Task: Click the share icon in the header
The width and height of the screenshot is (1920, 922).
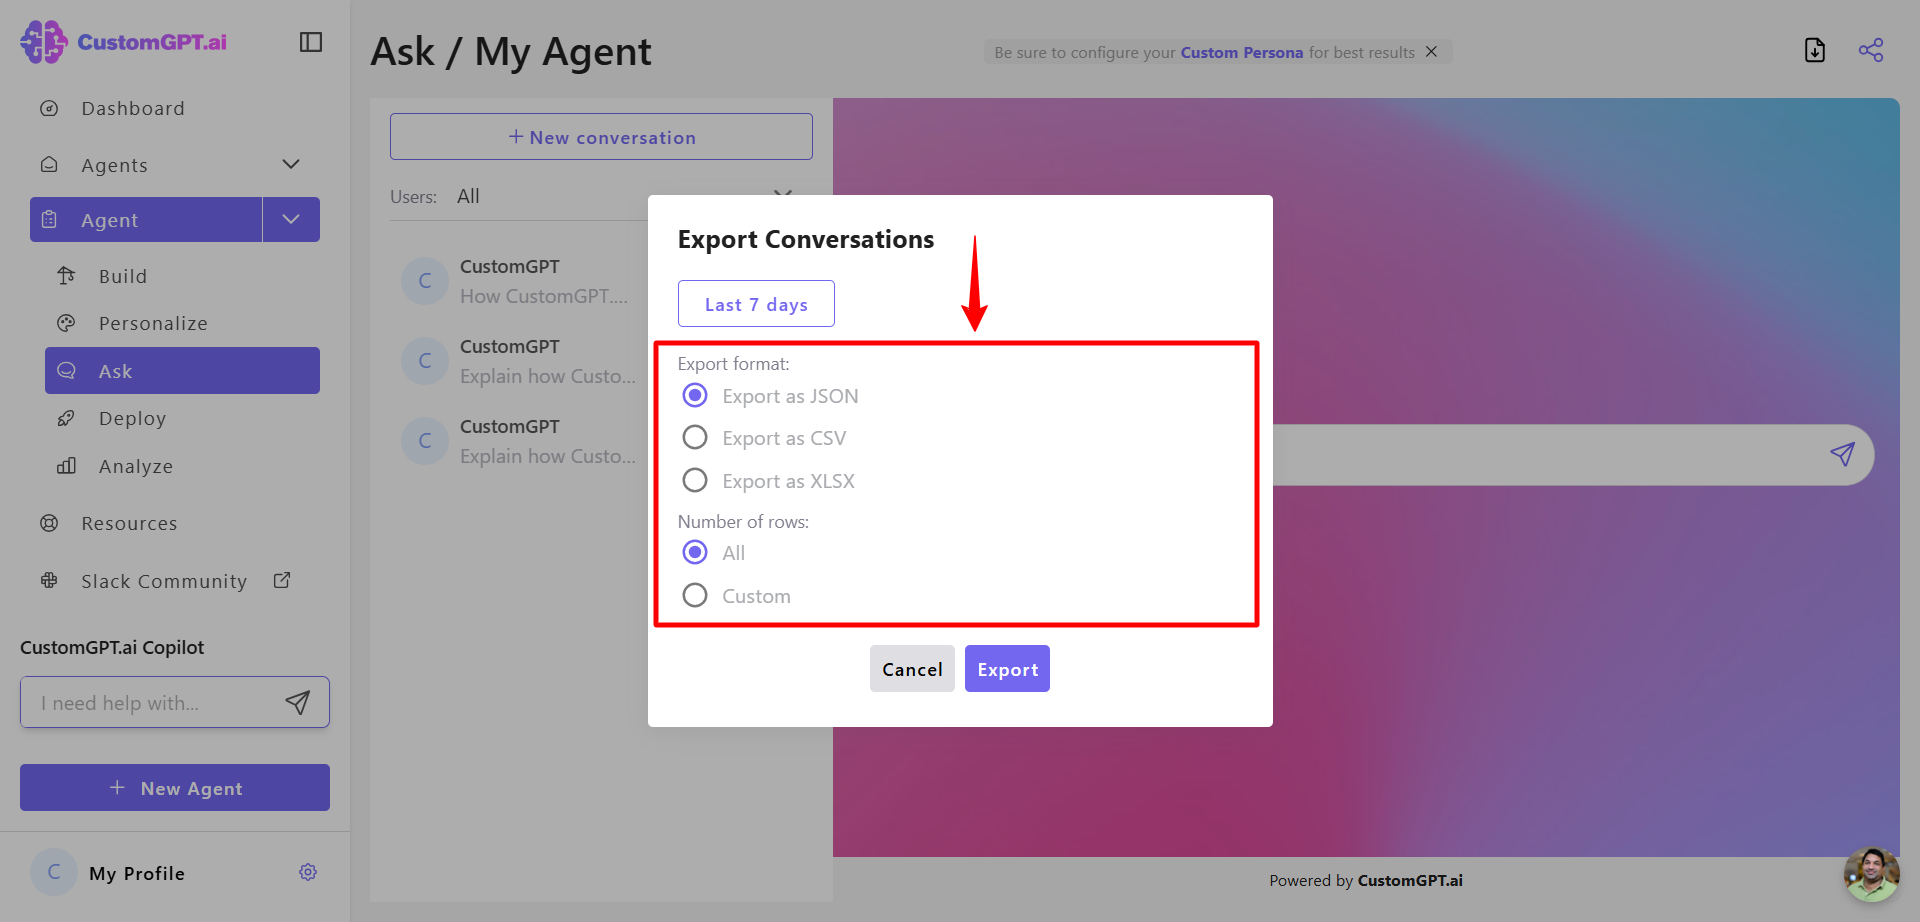Action: [x=1871, y=50]
